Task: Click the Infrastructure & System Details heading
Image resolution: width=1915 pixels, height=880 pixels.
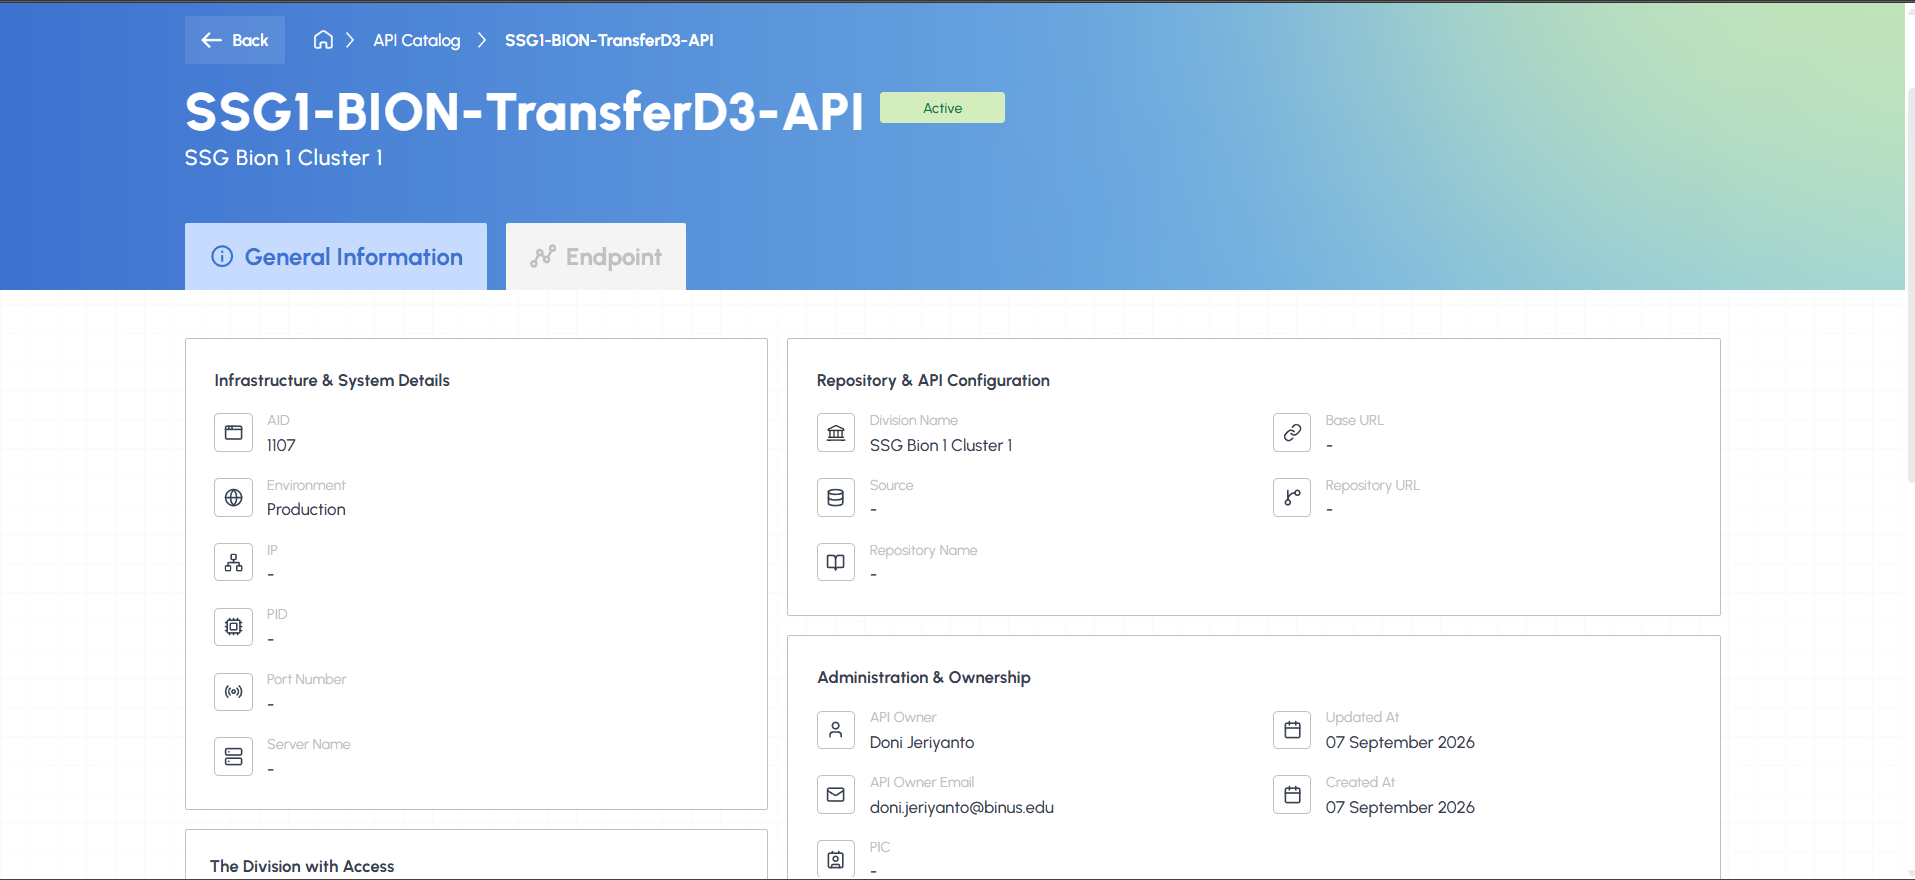Action: click(x=332, y=380)
